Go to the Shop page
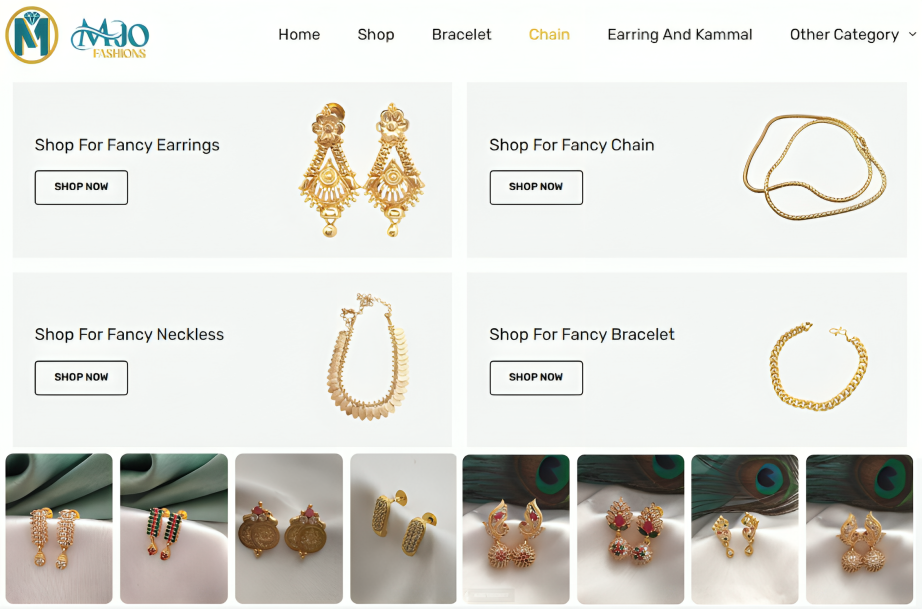Image resolution: width=922 pixels, height=609 pixels. click(x=376, y=34)
